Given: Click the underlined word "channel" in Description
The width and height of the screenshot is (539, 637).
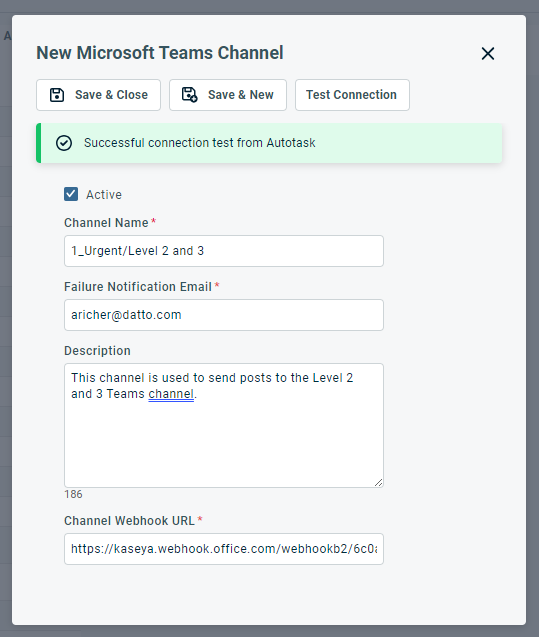Looking at the screenshot, I should pos(171,394).
